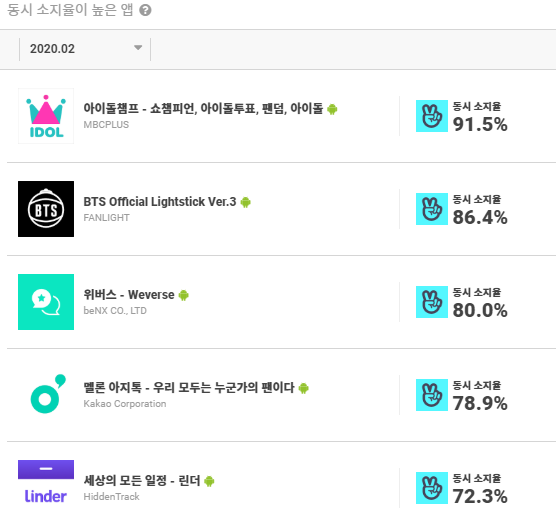Open the 2020.02 date dropdown
Viewport: 556px width, 530px height.
coord(85,49)
